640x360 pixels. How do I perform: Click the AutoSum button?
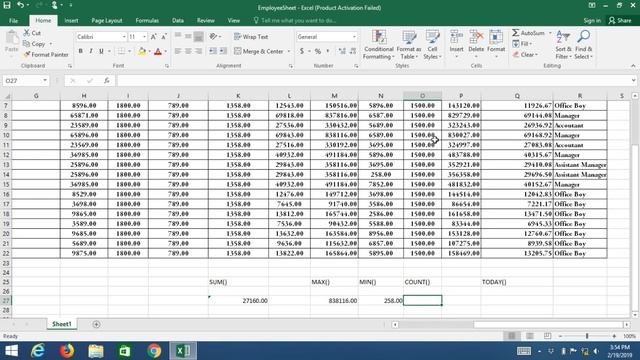[529, 33]
